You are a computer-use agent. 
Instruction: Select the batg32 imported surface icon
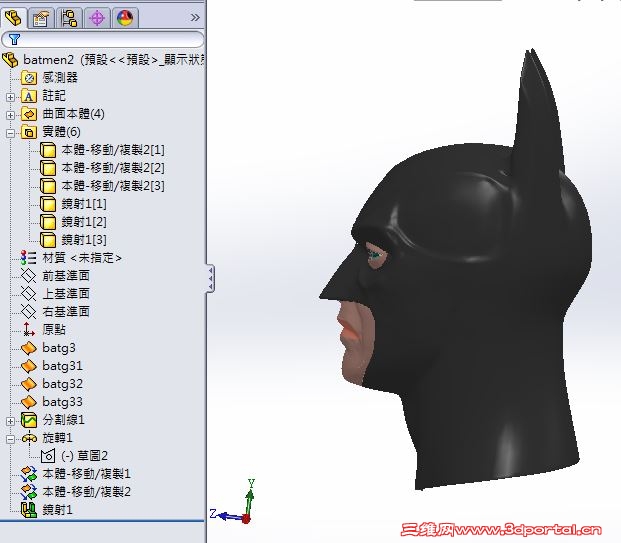(x=29, y=384)
